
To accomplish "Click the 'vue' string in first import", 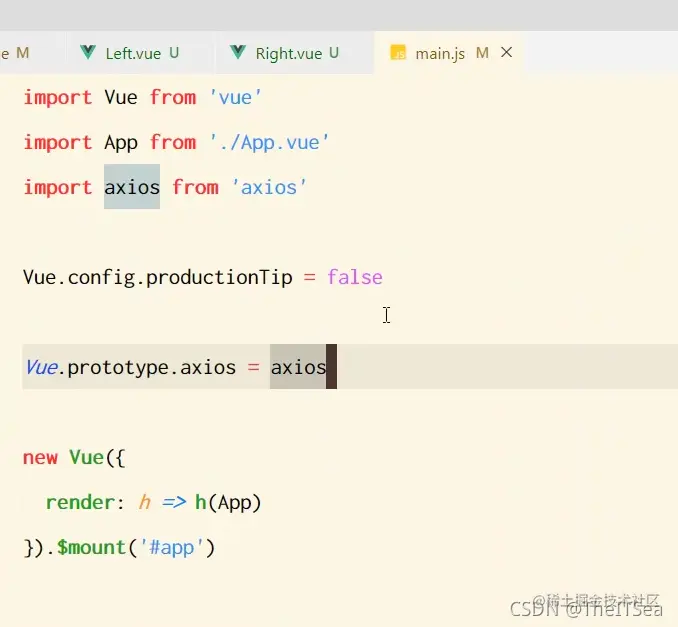I will pyautogui.click(x=235, y=97).
